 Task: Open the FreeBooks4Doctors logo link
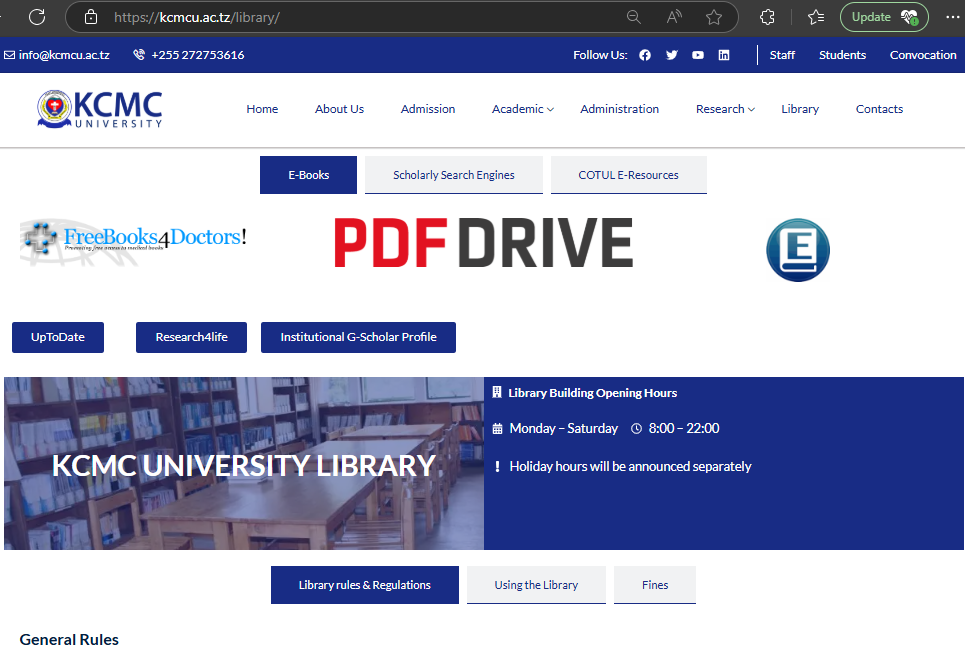(134, 242)
